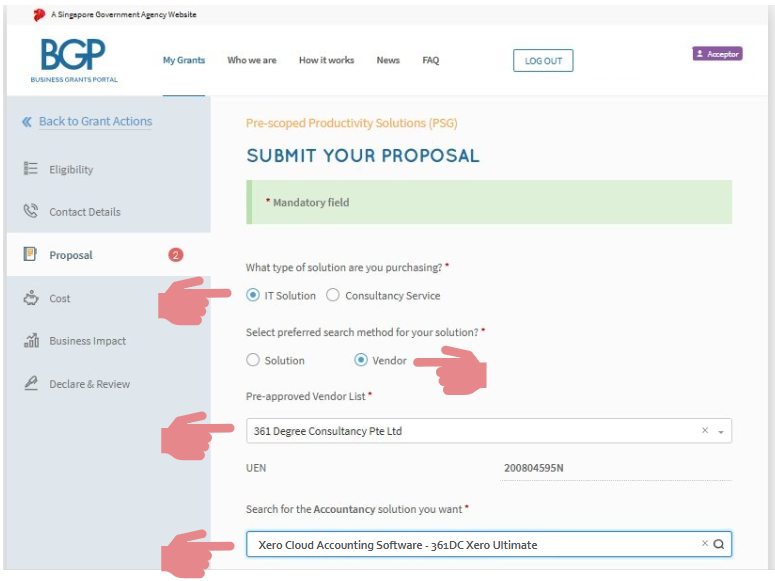Open the Pre-approved Vendor List dropdown arrow
775x581 pixels.
tap(721, 432)
